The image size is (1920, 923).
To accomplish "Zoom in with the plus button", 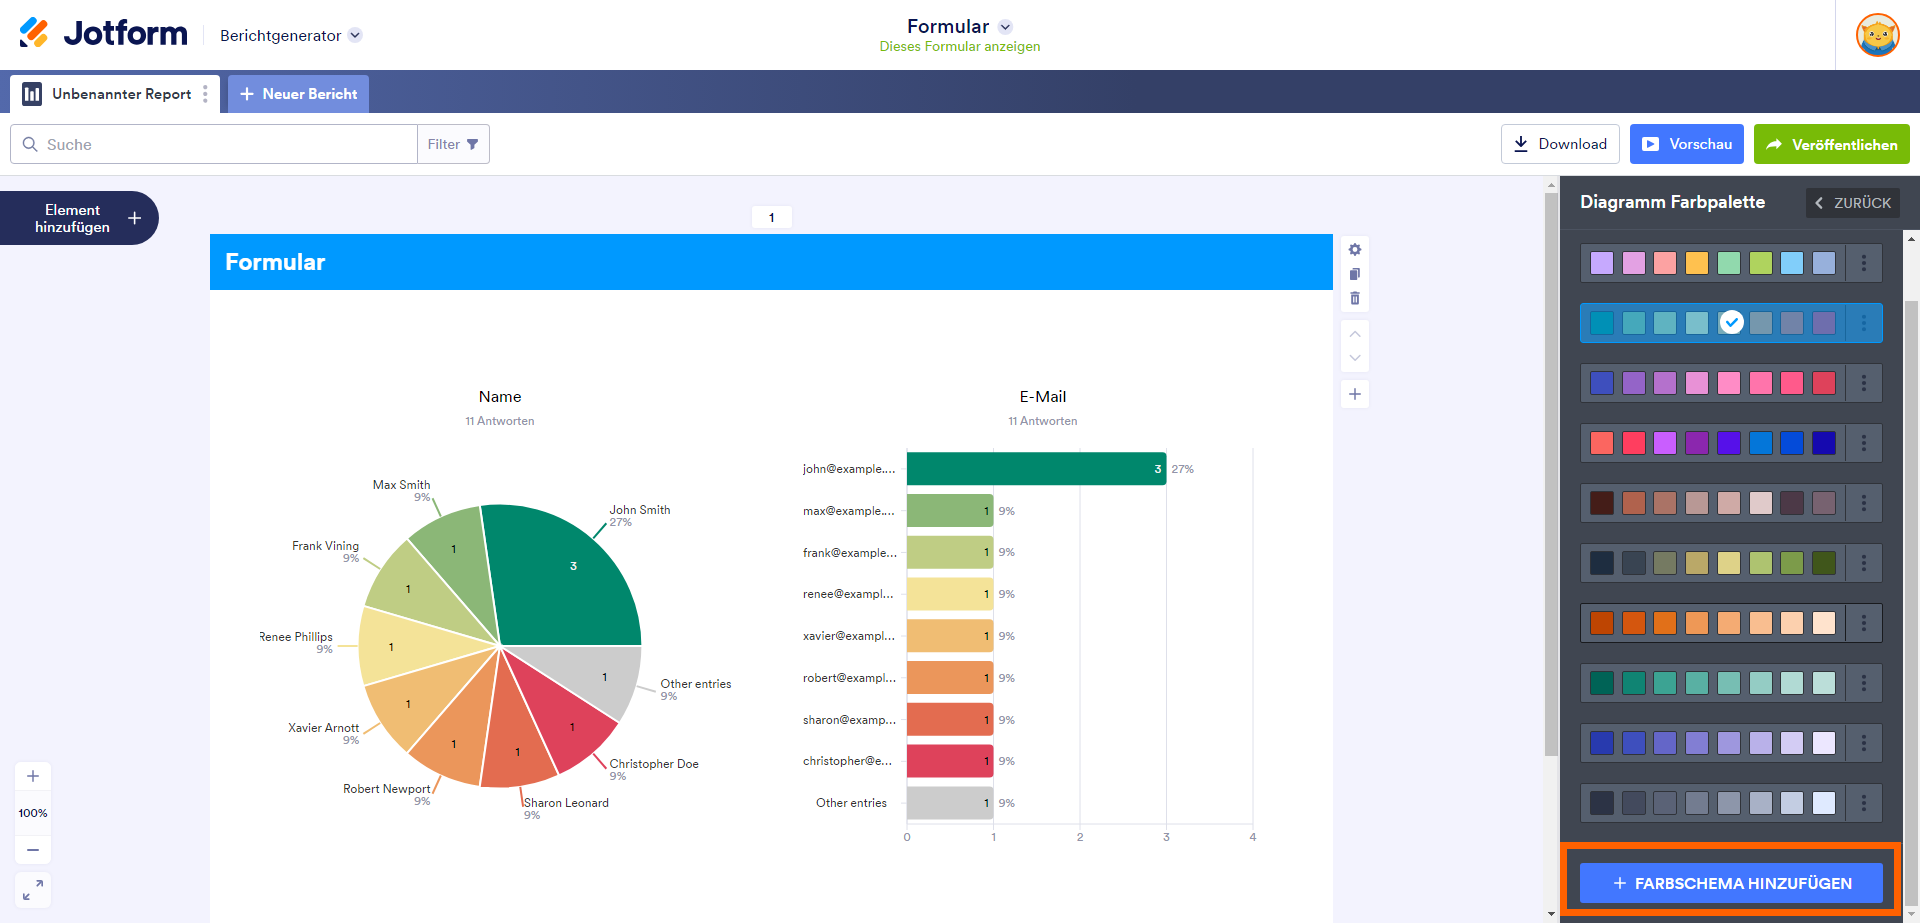I will click(33, 776).
